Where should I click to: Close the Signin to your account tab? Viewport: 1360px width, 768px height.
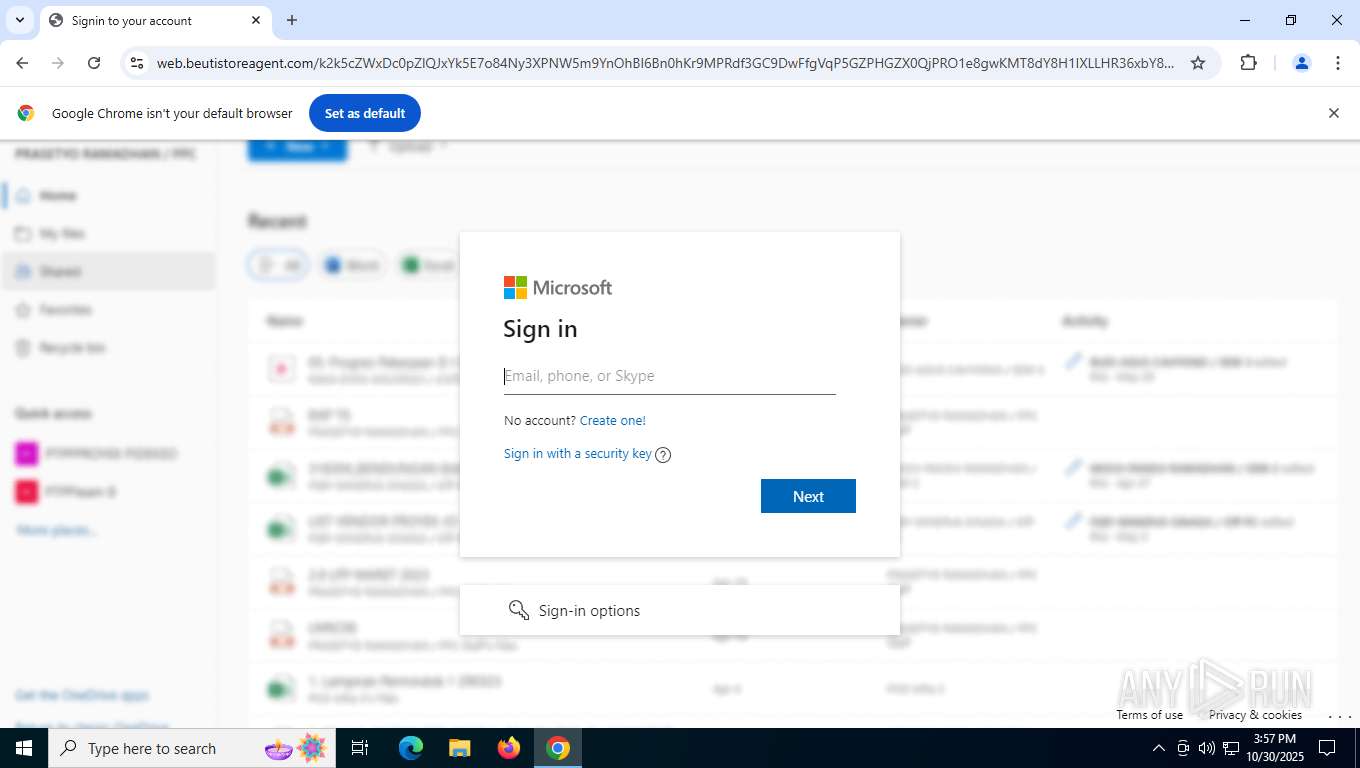(256, 20)
